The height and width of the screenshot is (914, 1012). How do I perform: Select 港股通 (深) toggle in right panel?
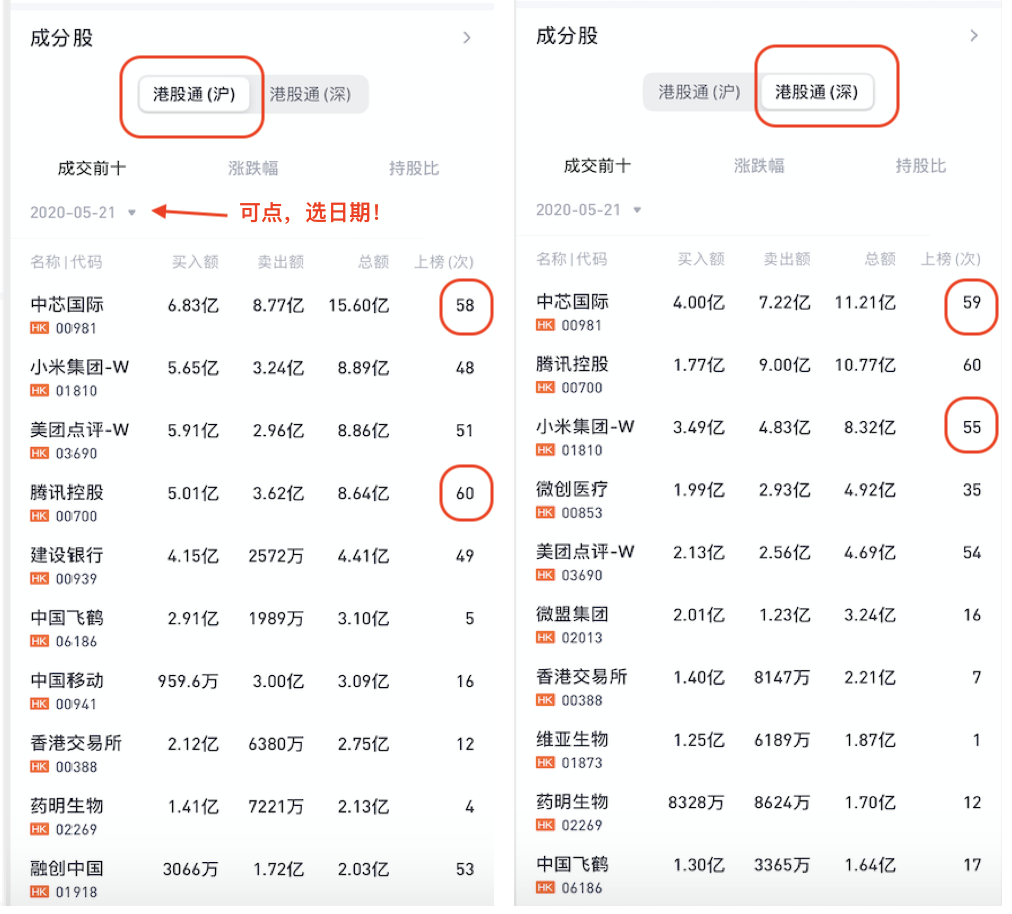point(816,92)
